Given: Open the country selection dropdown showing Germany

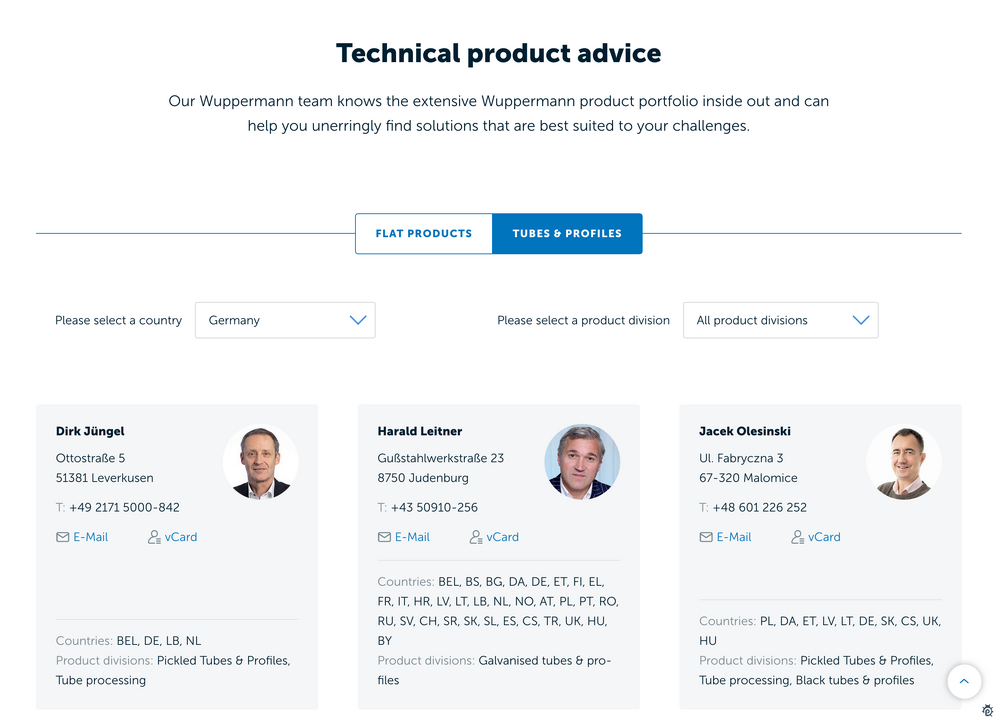Looking at the screenshot, I should (285, 320).
